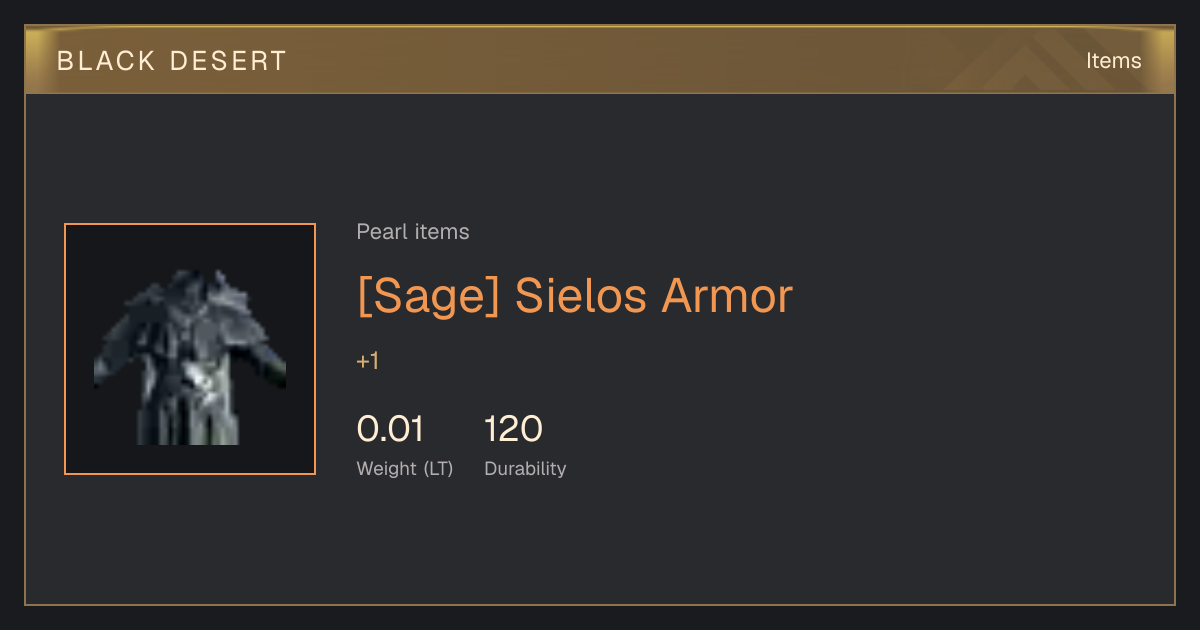The height and width of the screenshot is (630, 1200).
Task: Click the LT unit in weight label
Action: tap(438, 468)
